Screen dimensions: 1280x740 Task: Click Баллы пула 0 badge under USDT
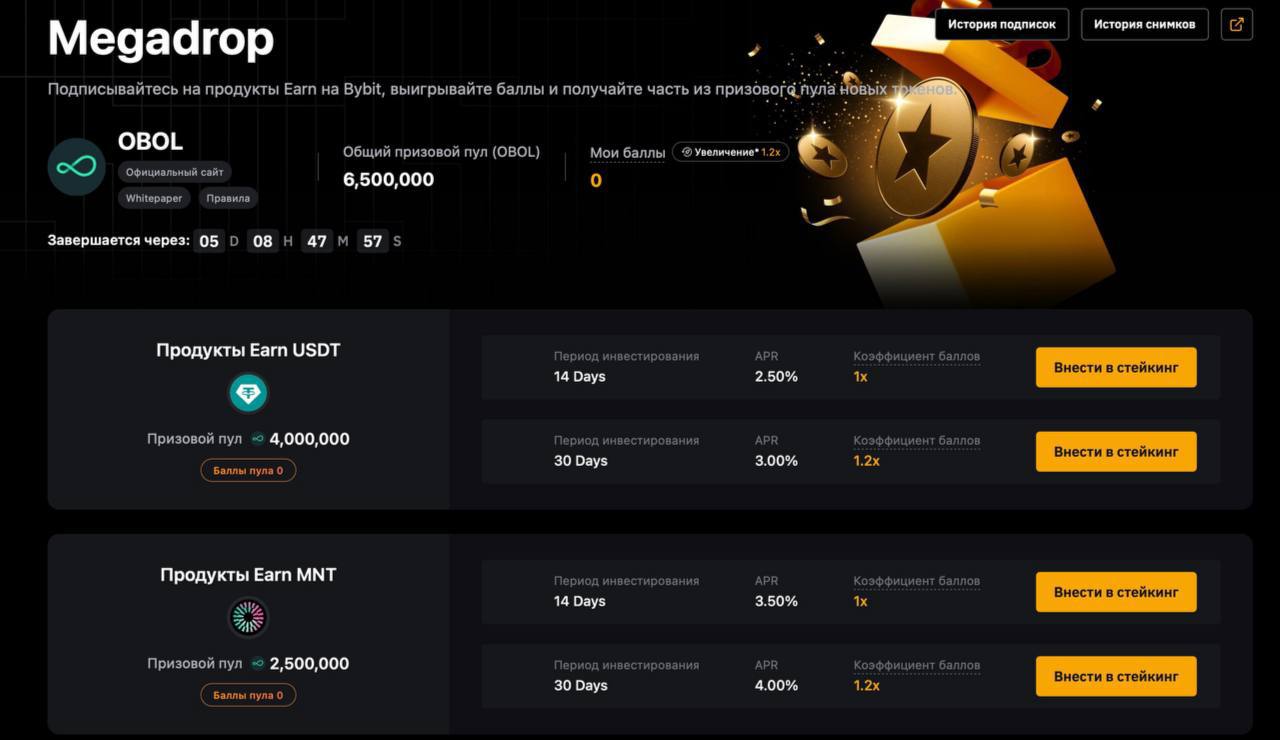[x=248, y=470]
